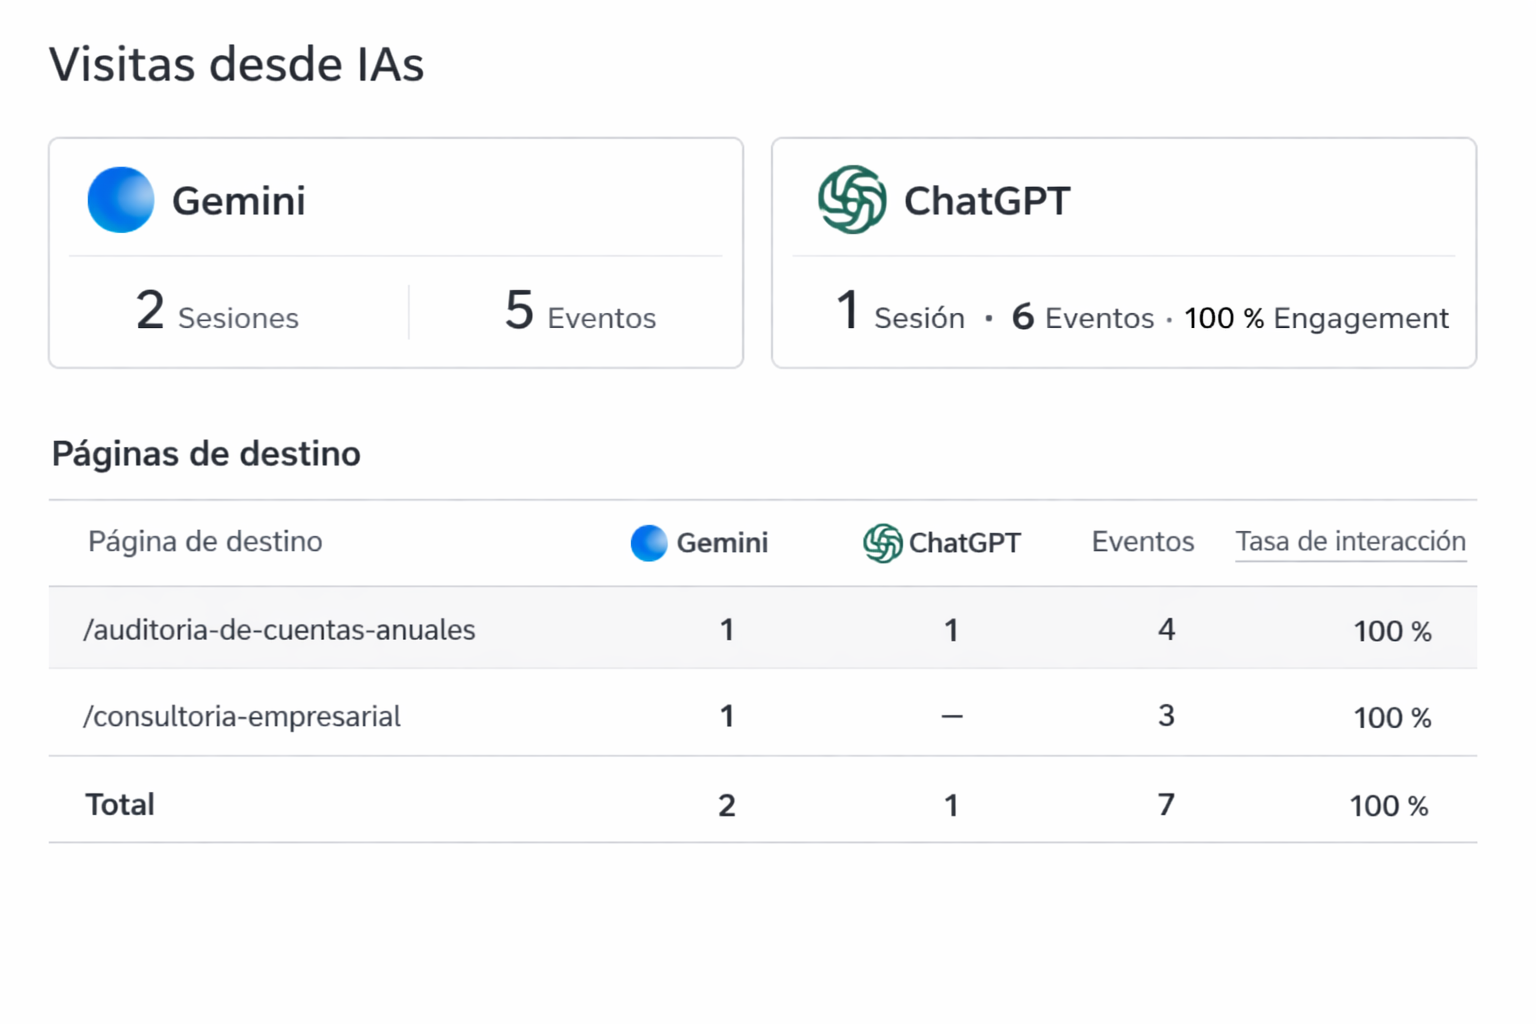The width and height of the screenshot is (1536, 1024).
Task: Open the /consultoria-empresarial landing page row
Action: click(242, 717)
